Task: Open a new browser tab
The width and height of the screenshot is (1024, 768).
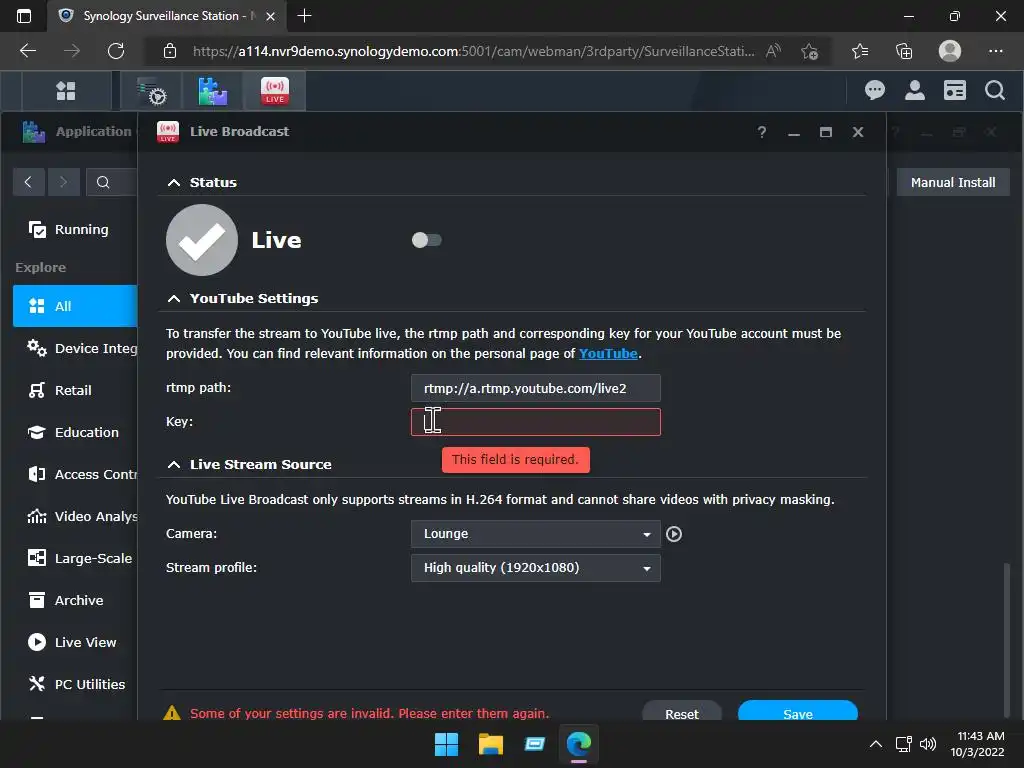Action: coord(304,16)
